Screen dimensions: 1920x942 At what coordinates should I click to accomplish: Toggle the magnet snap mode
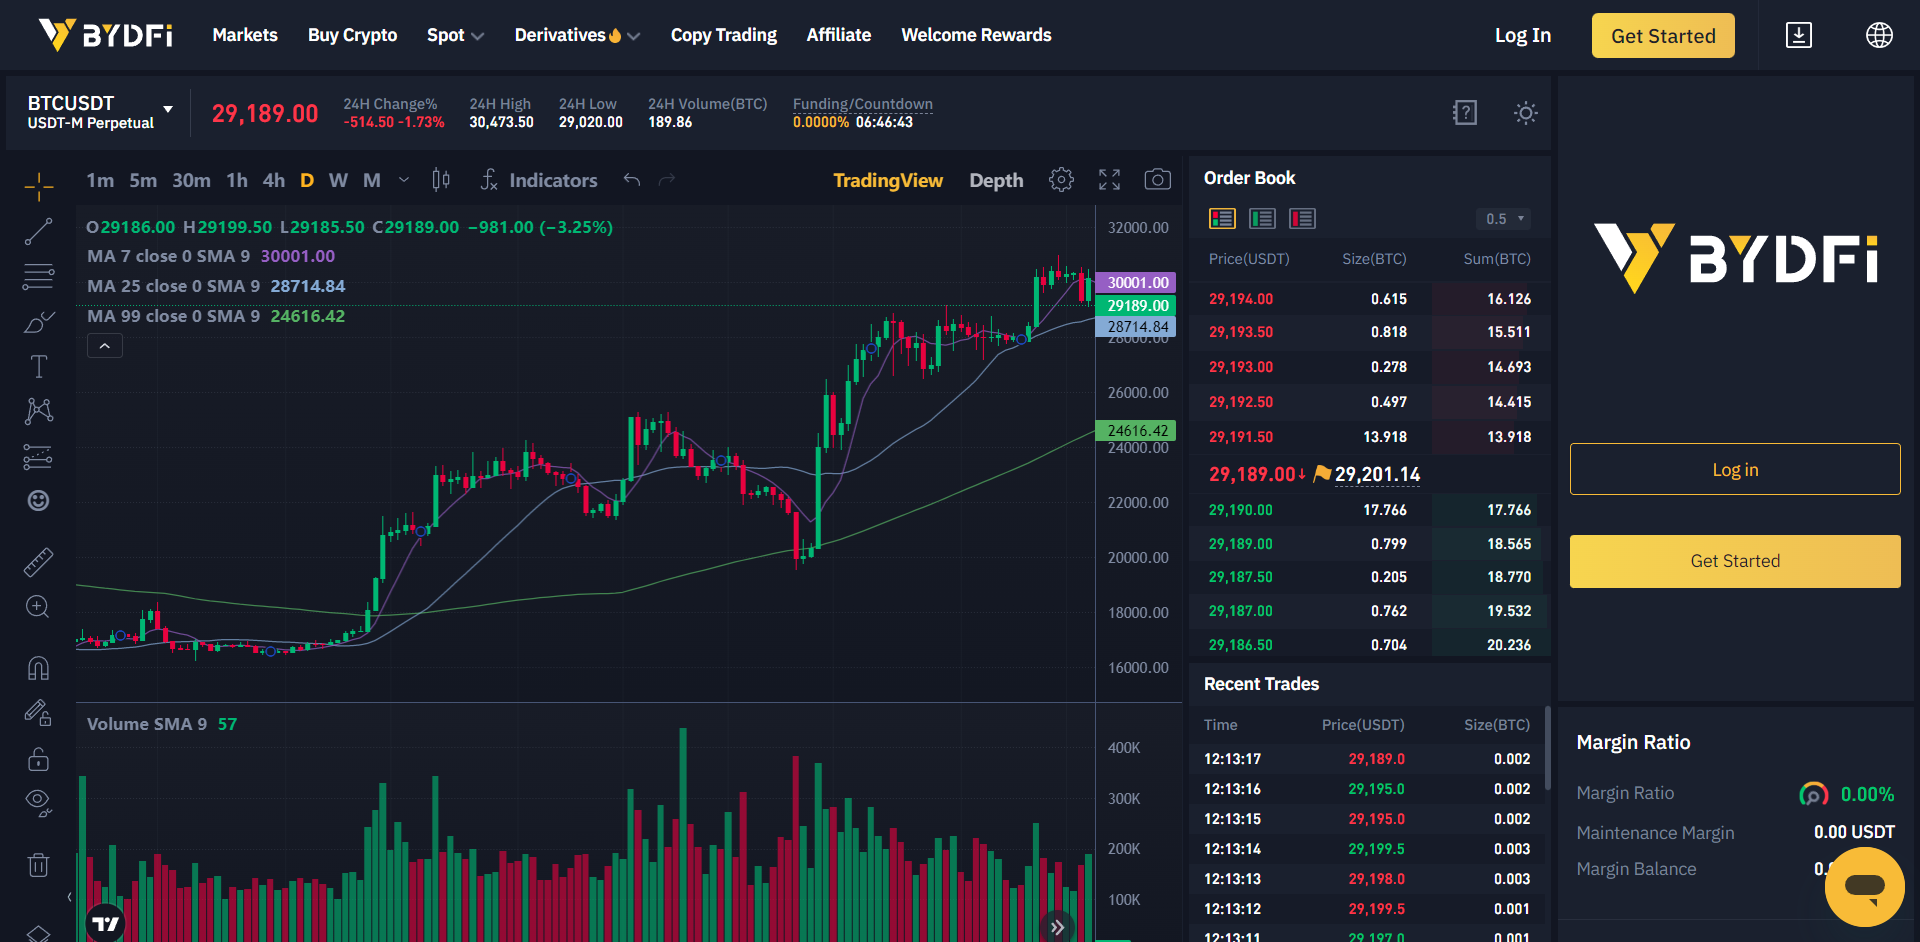tap(39, 668)
